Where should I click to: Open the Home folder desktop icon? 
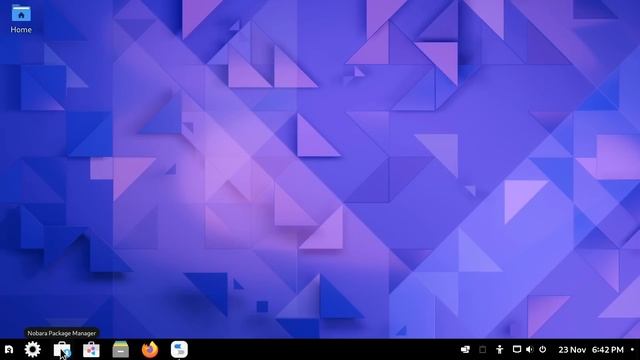[21, 19]
